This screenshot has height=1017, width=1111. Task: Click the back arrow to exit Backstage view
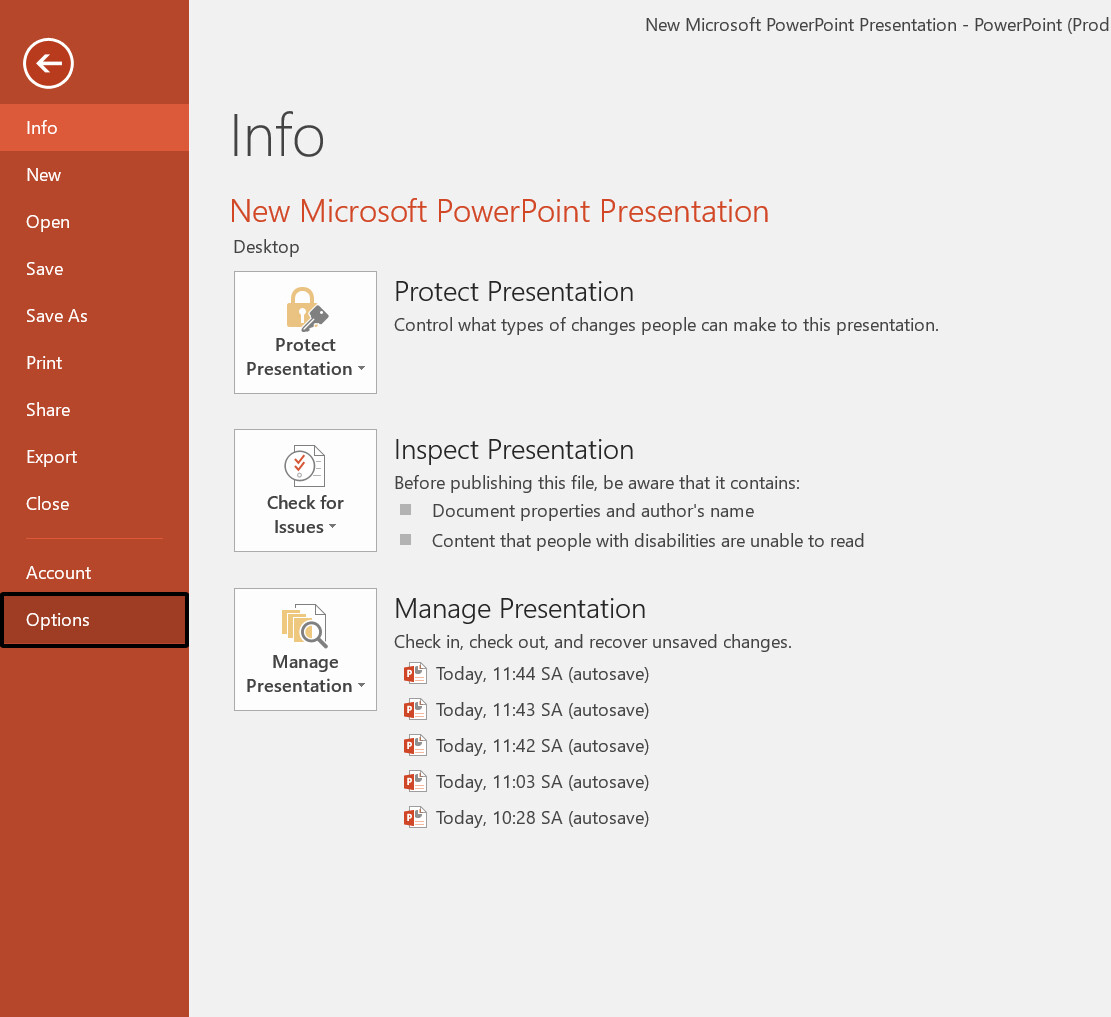click(47, 63)
